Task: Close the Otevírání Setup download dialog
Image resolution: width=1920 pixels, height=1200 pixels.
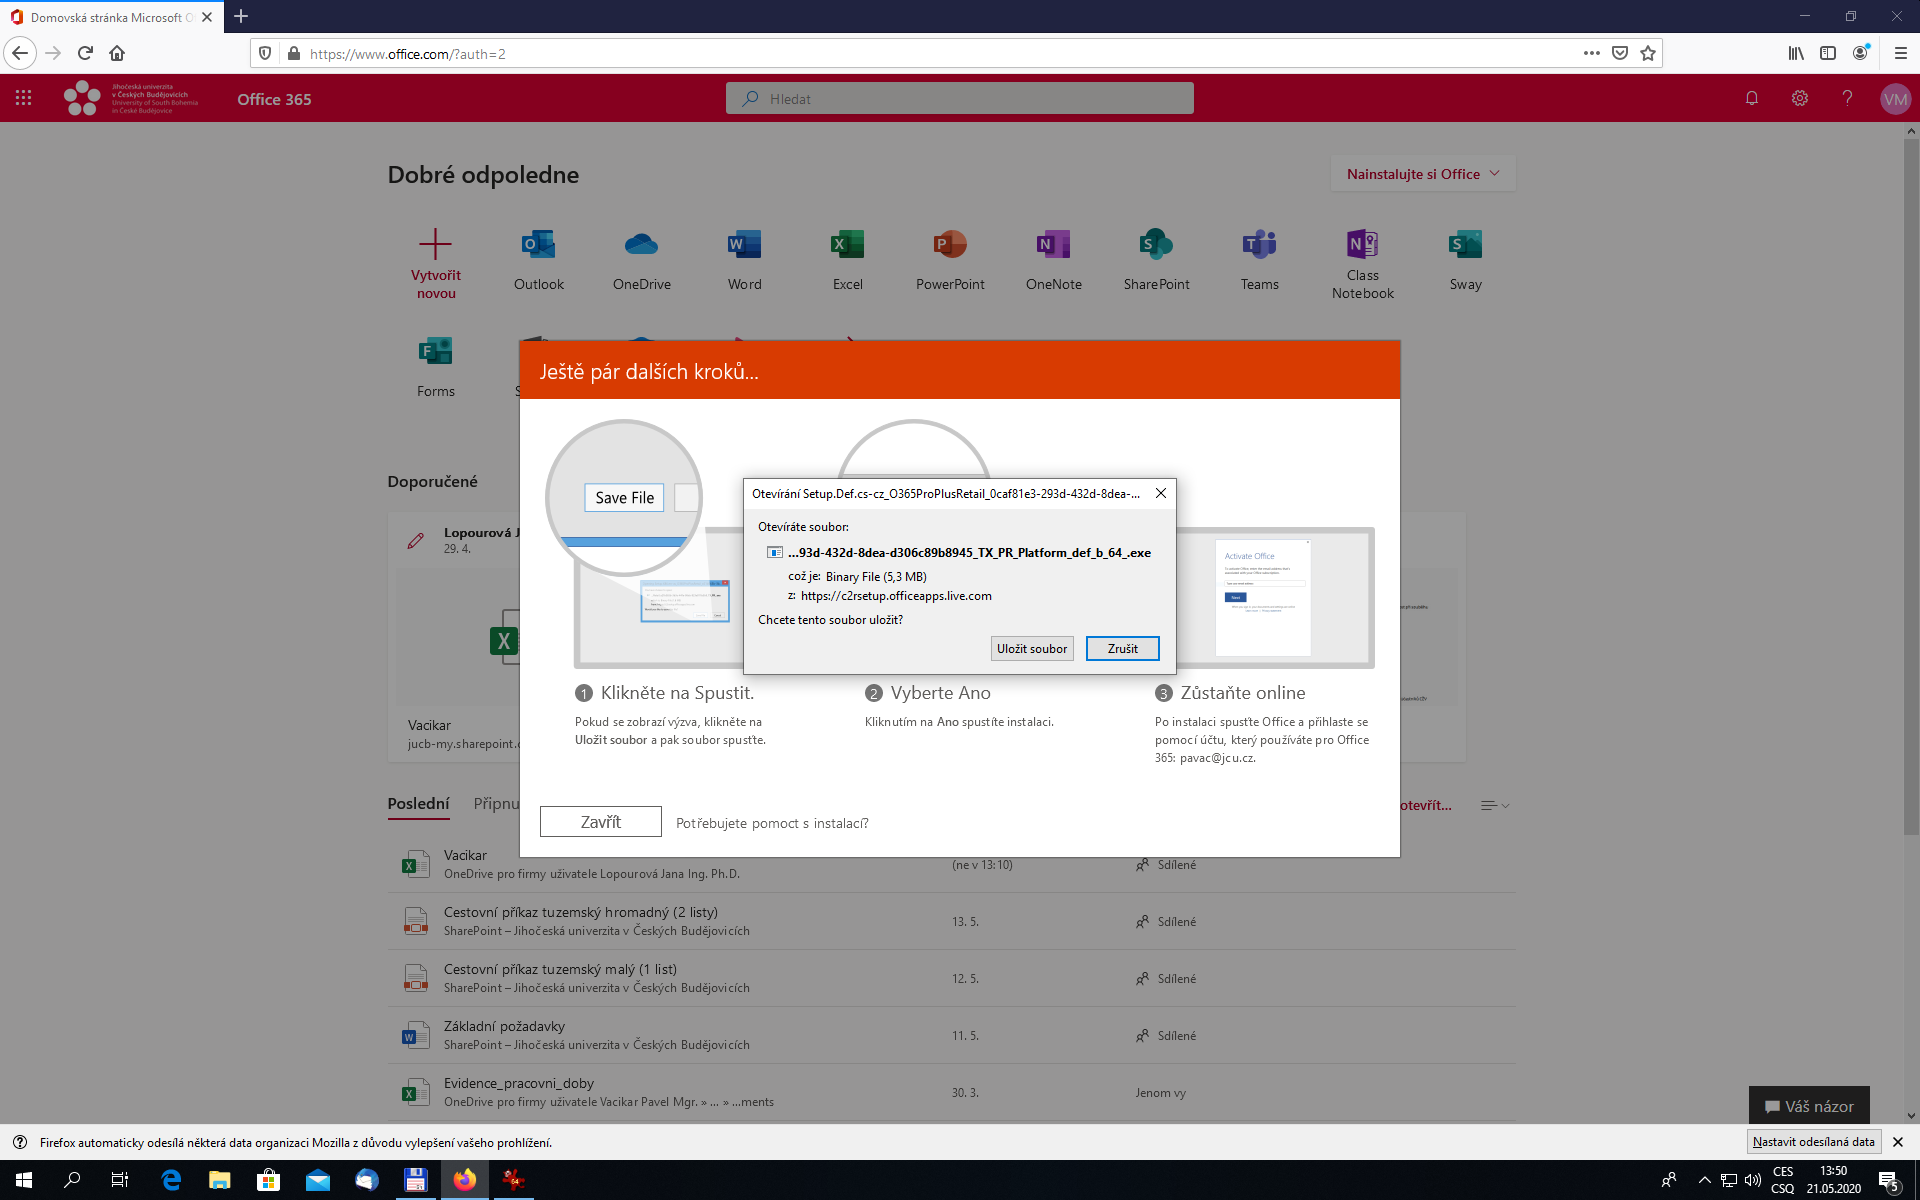Action: pos(1161,493)
